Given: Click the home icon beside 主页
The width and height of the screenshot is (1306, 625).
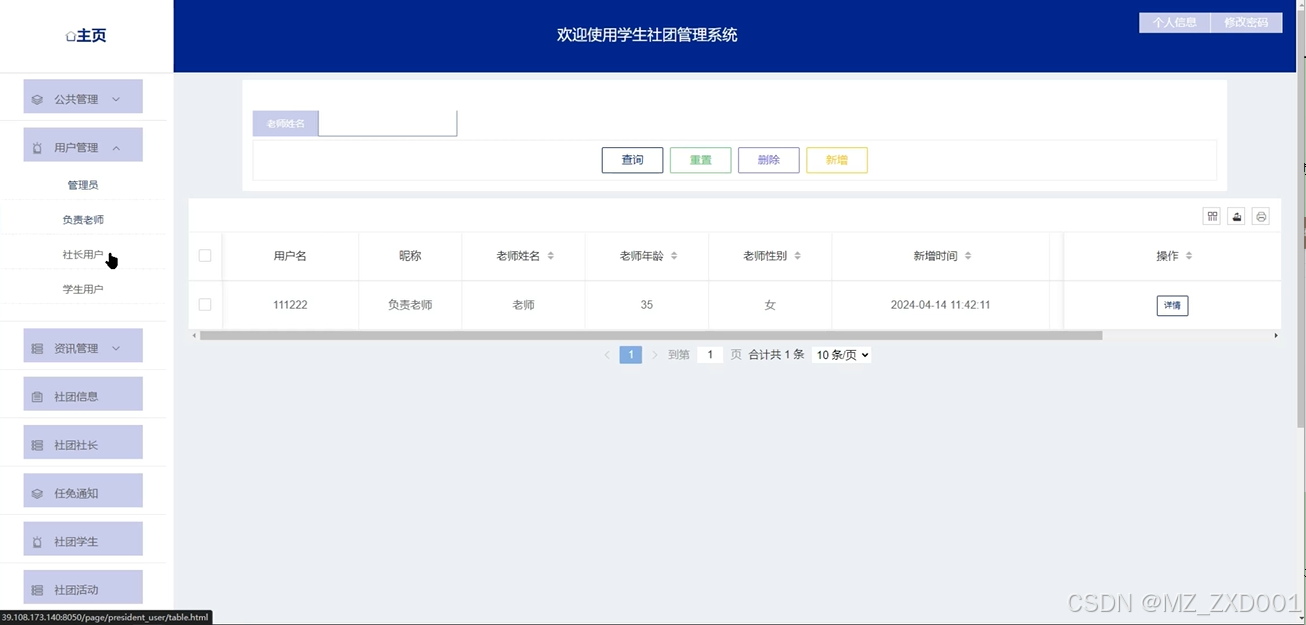Looking at the screenshot, I should (x=70, y=37).
